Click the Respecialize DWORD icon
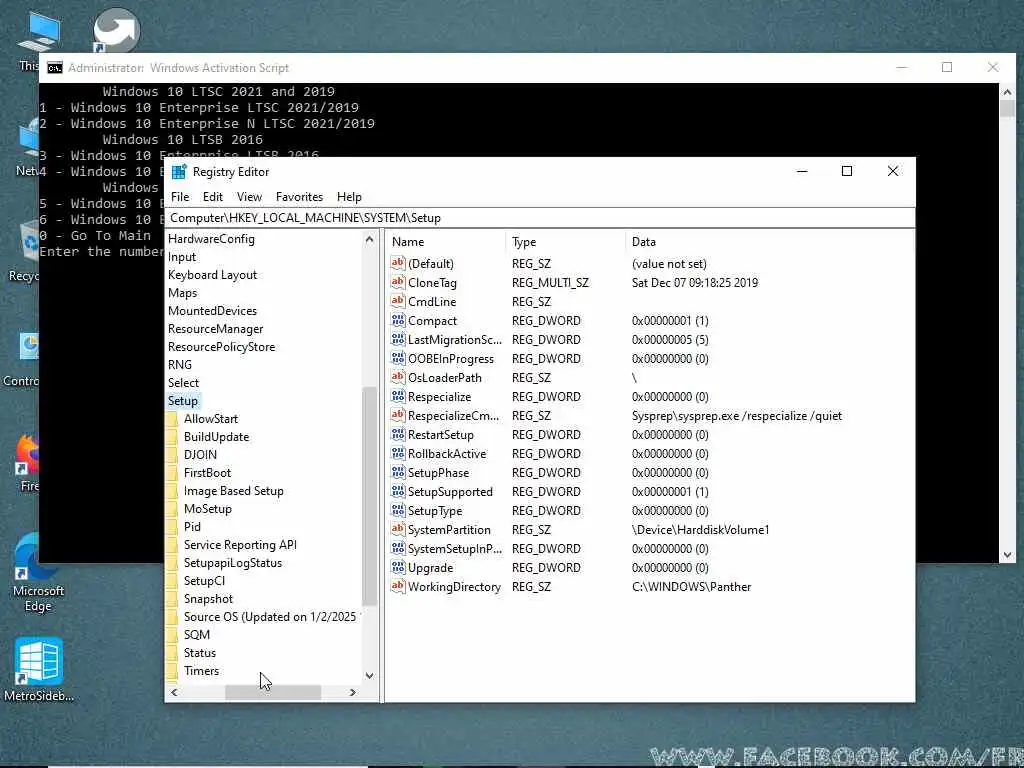The image size is (1024, 768). tap(398, 396)
